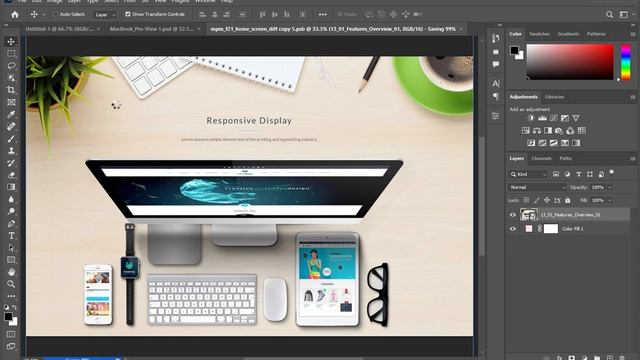Open the Opacity slider dropdown arrow
The width and height of the screenshot is (640, 360).
pyautogui.click(x=610, y=187)
